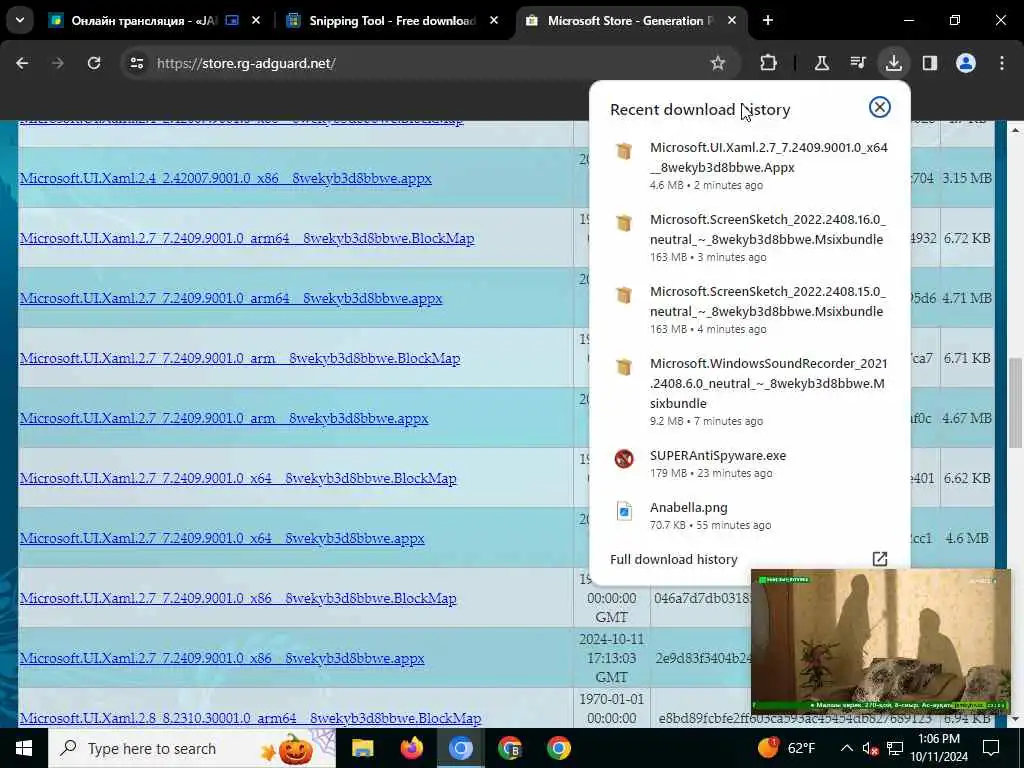
Task: Open ScreenSketch 2022.2408.15.0 Msixbundle download
Action: click(x=749, y=309)
